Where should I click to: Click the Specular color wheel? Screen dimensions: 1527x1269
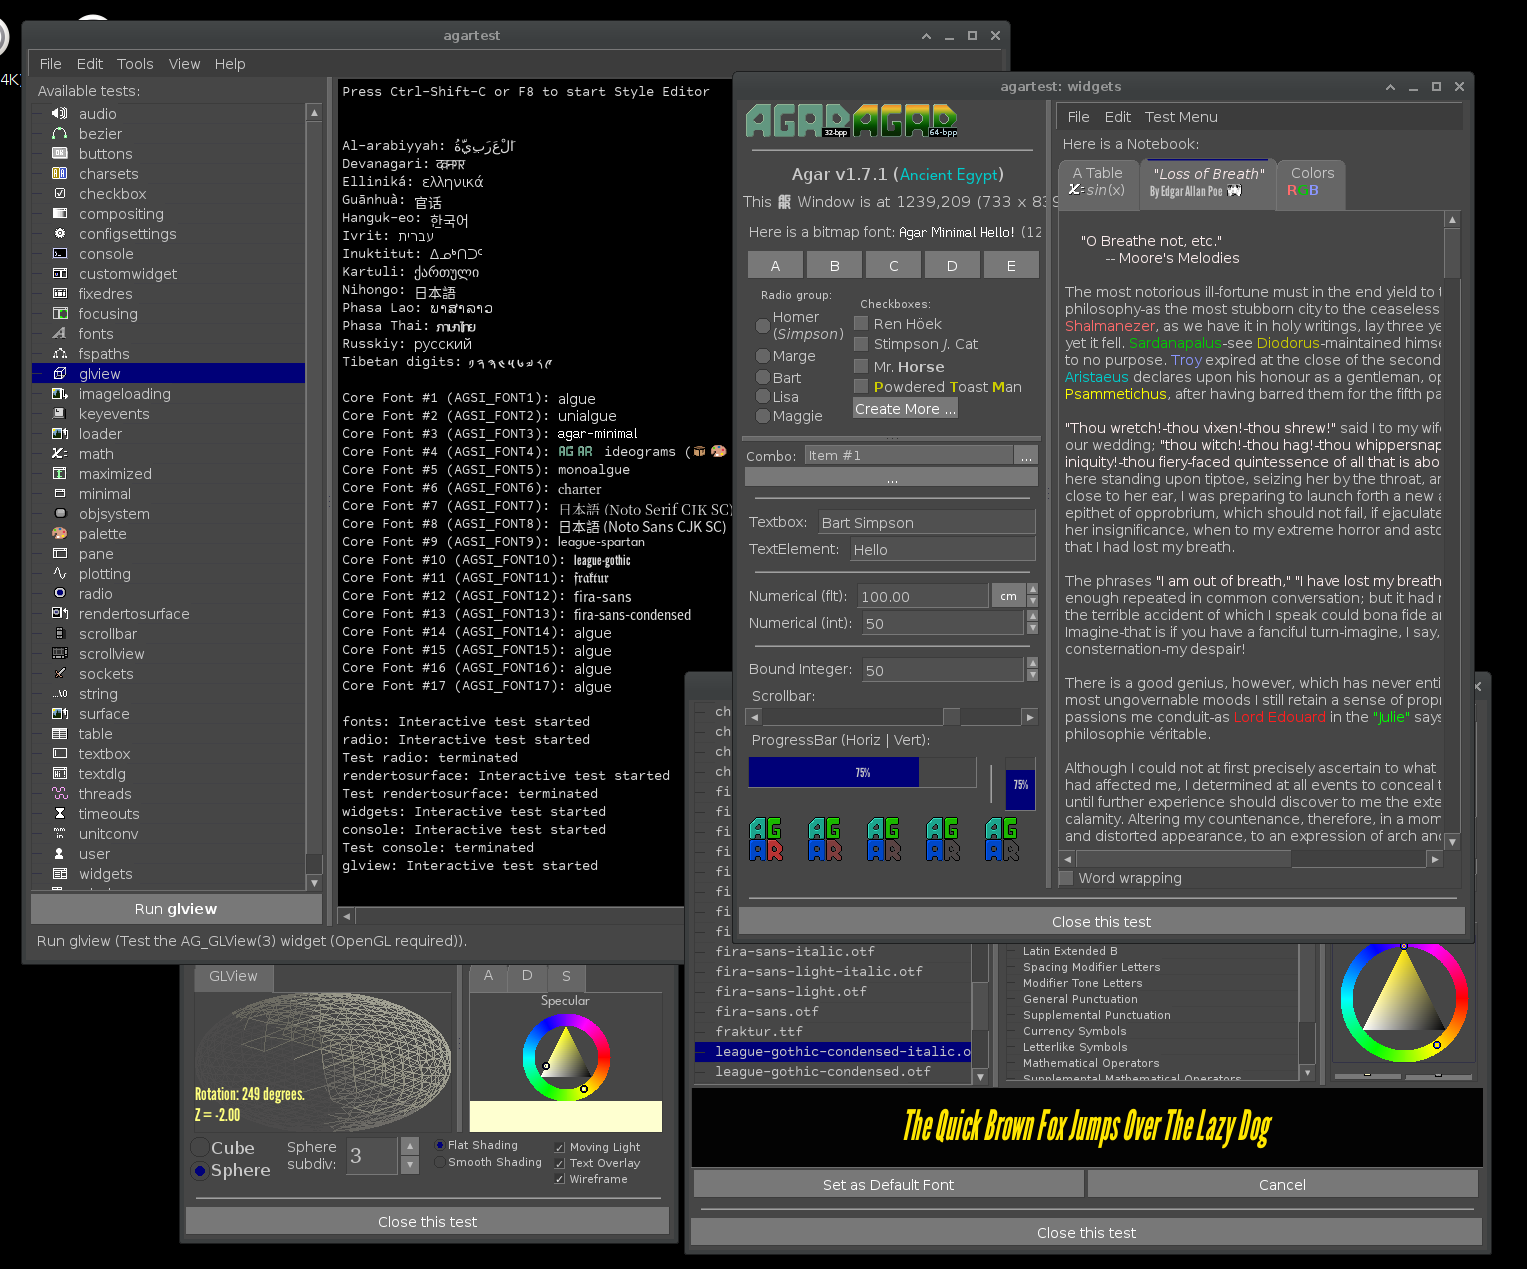tap(566, 1058)
